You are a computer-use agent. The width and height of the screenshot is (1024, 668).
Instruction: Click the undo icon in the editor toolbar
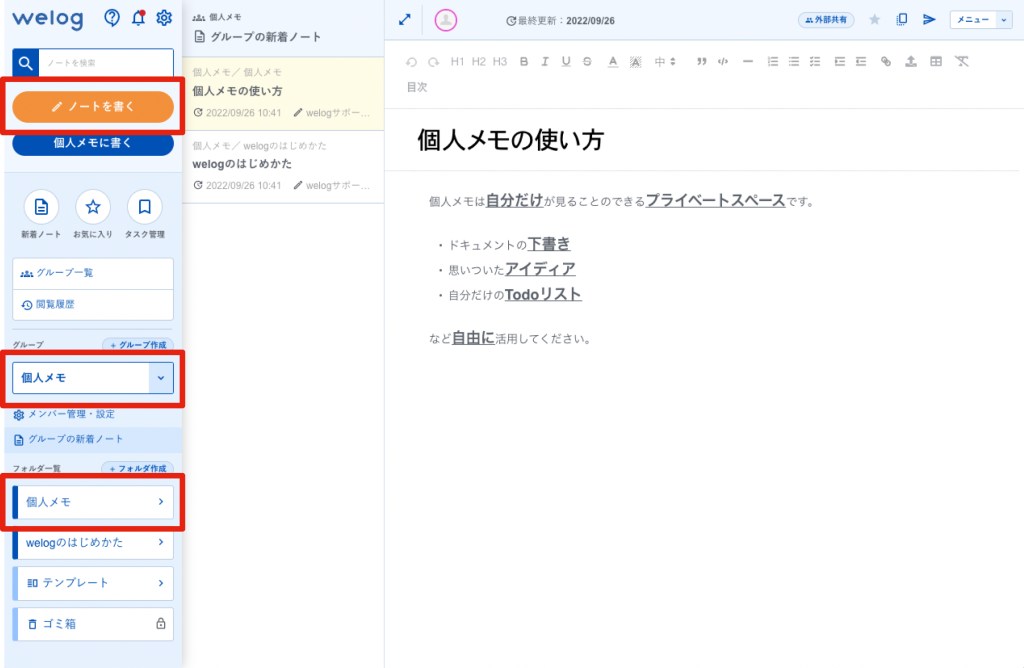pyautogui.click(x=410, y=61)
